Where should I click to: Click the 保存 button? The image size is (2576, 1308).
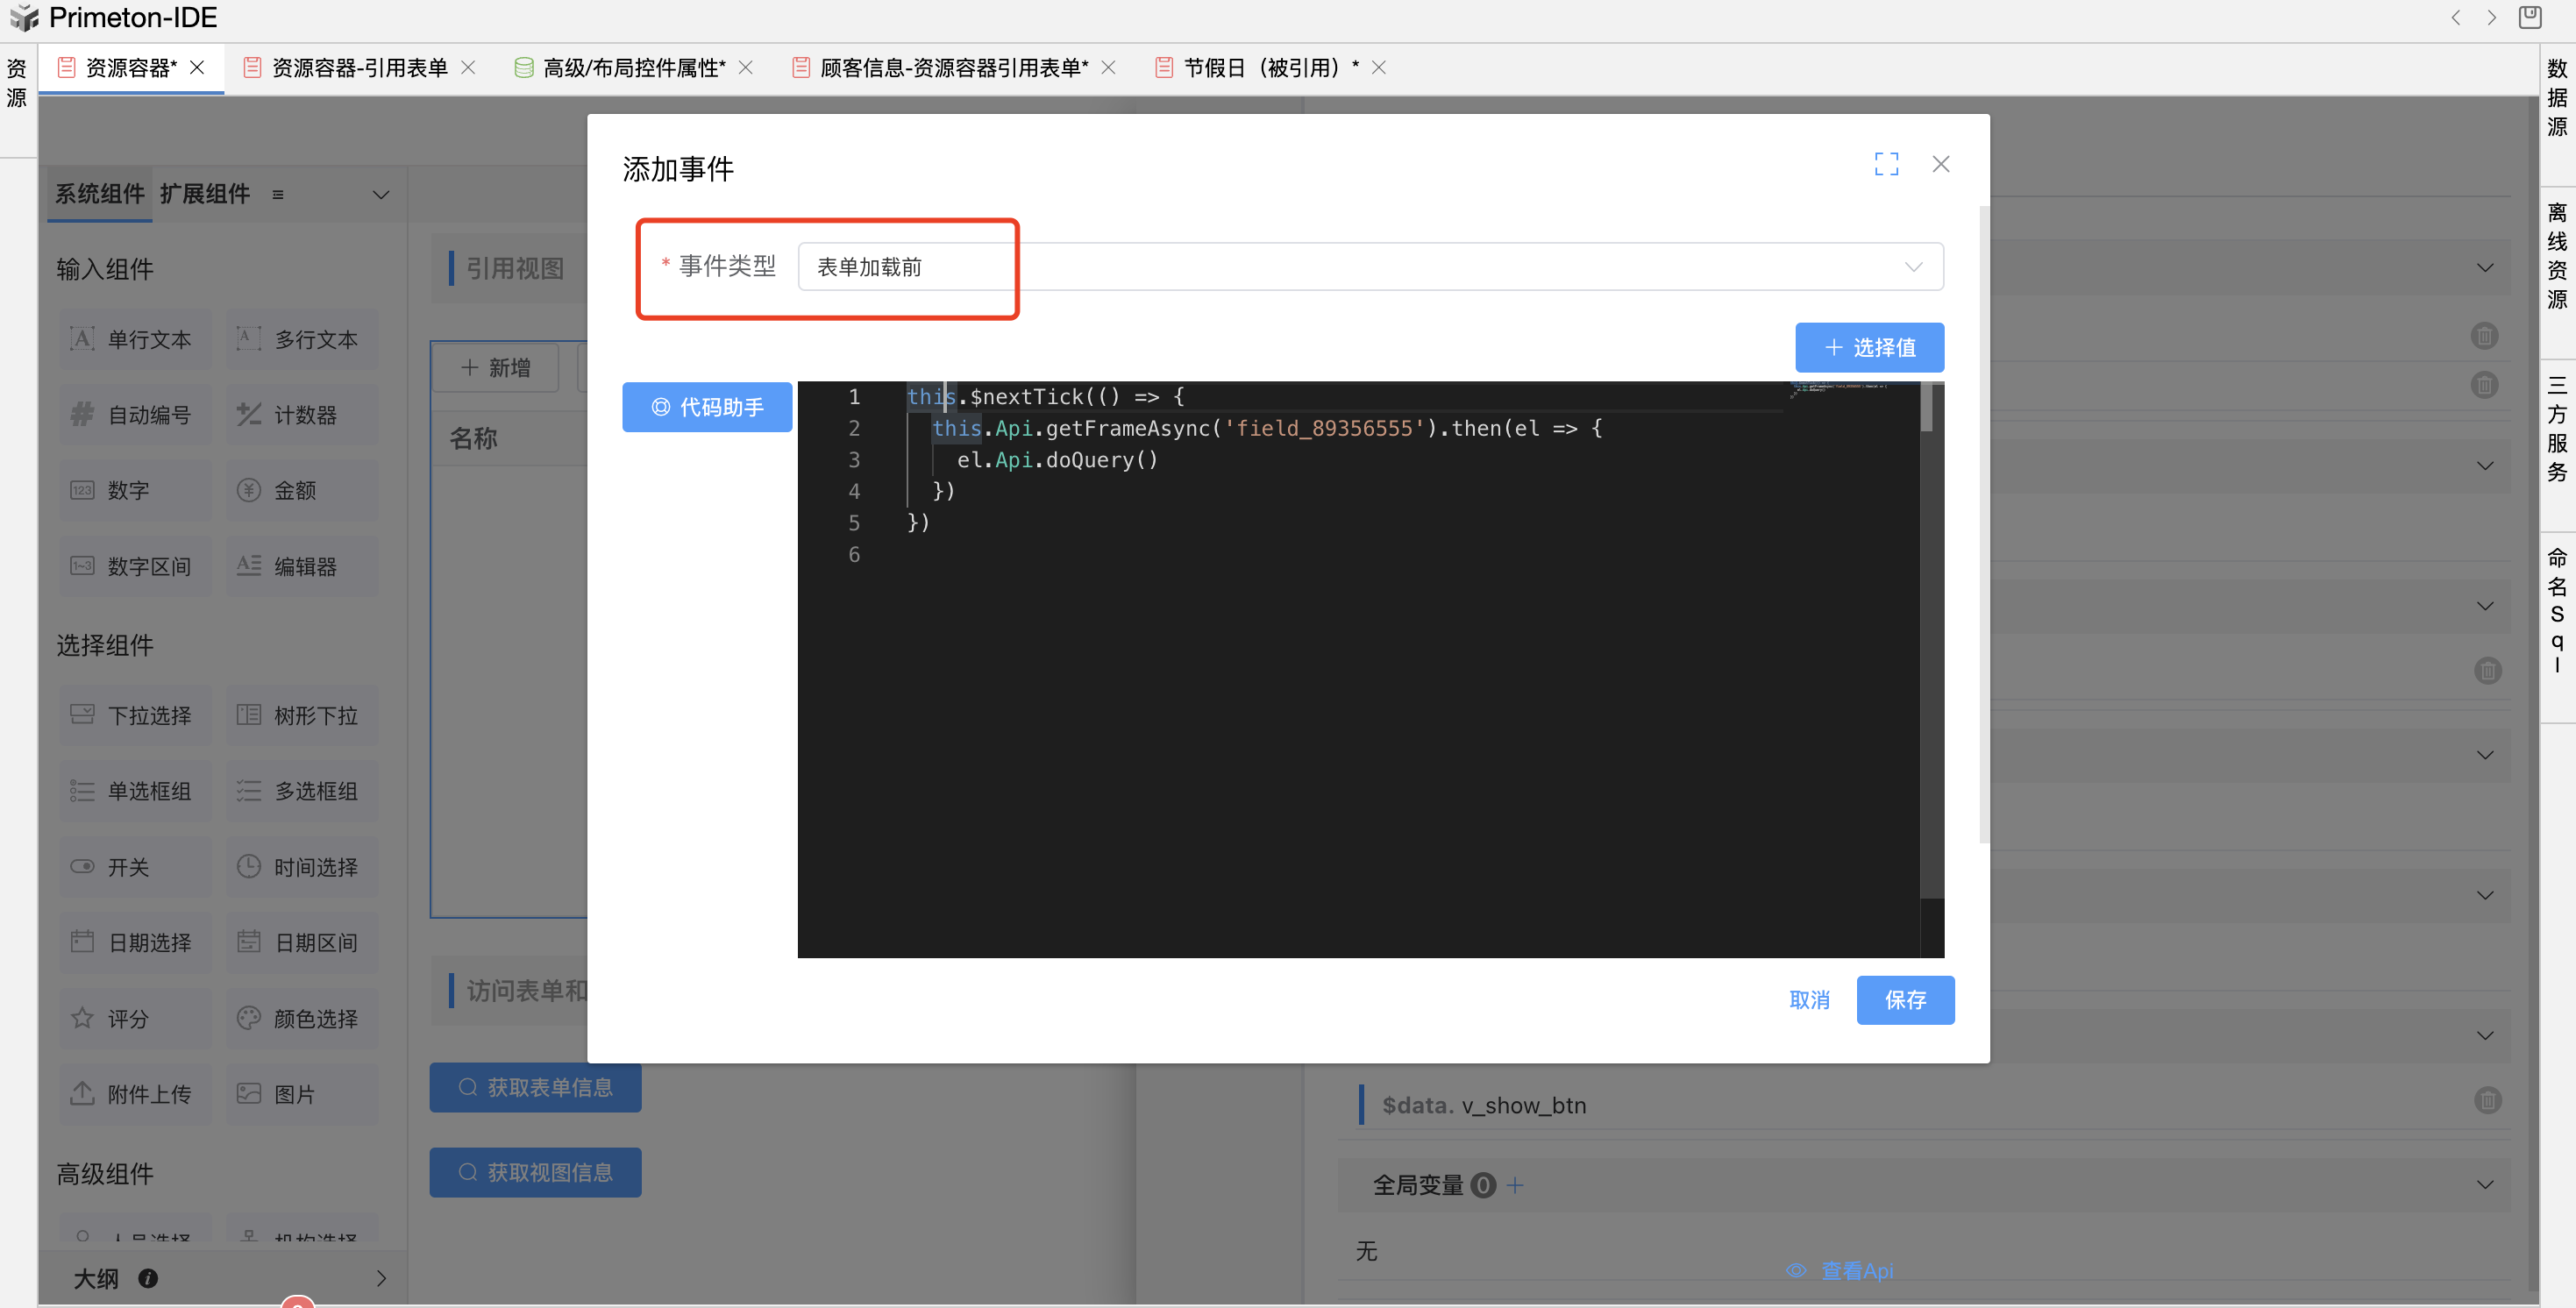pos(1905,1000)
